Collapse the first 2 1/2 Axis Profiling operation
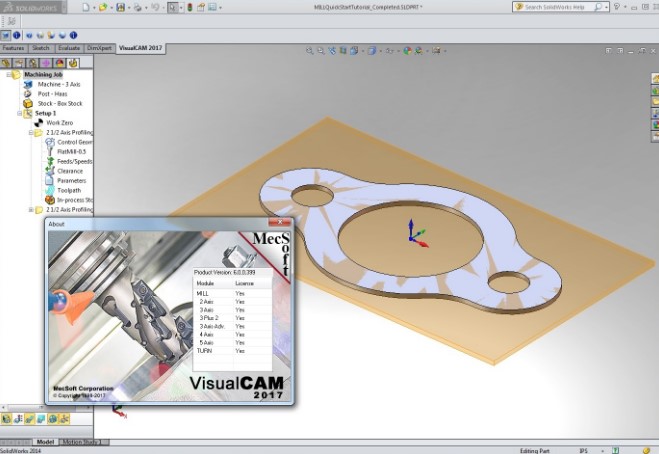Image resolution: width=659 pixels, height=454 pixels. coord(31,132)
